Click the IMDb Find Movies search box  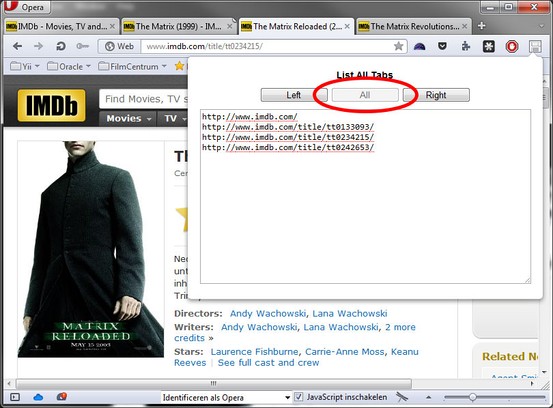pyautogui.click(x=144, y=99)
